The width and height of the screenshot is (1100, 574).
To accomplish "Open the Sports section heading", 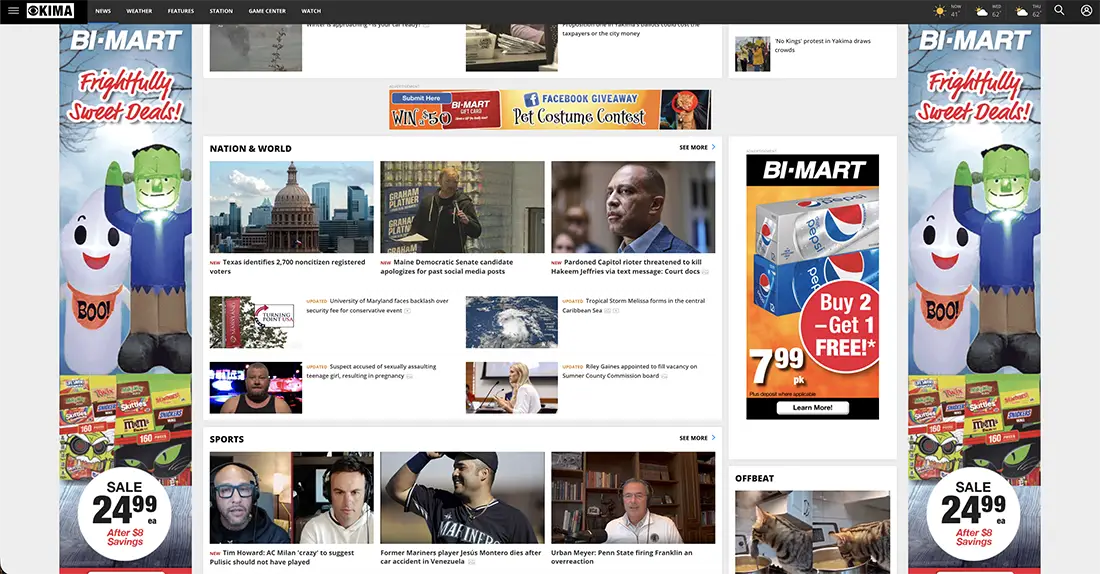I will pyautogui.click(x=227, y=439).
